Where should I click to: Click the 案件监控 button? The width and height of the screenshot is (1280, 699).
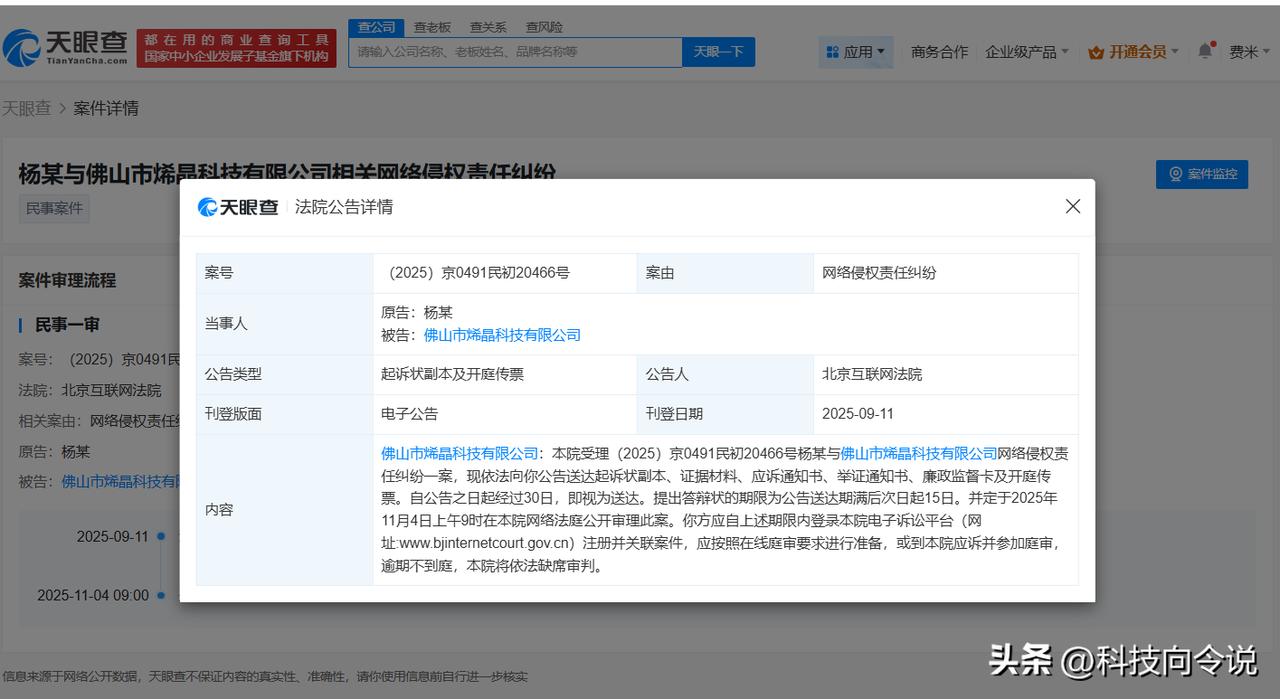click(x=1202, y=174)
